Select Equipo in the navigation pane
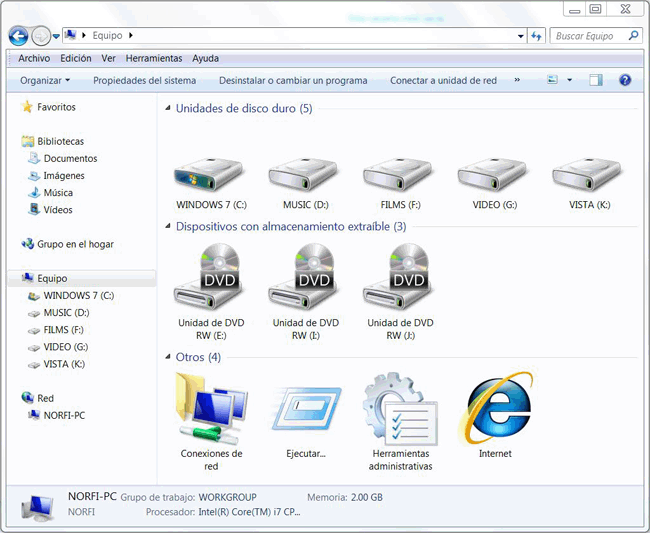The height and width of the screenshot is (533, 650). 52,279
